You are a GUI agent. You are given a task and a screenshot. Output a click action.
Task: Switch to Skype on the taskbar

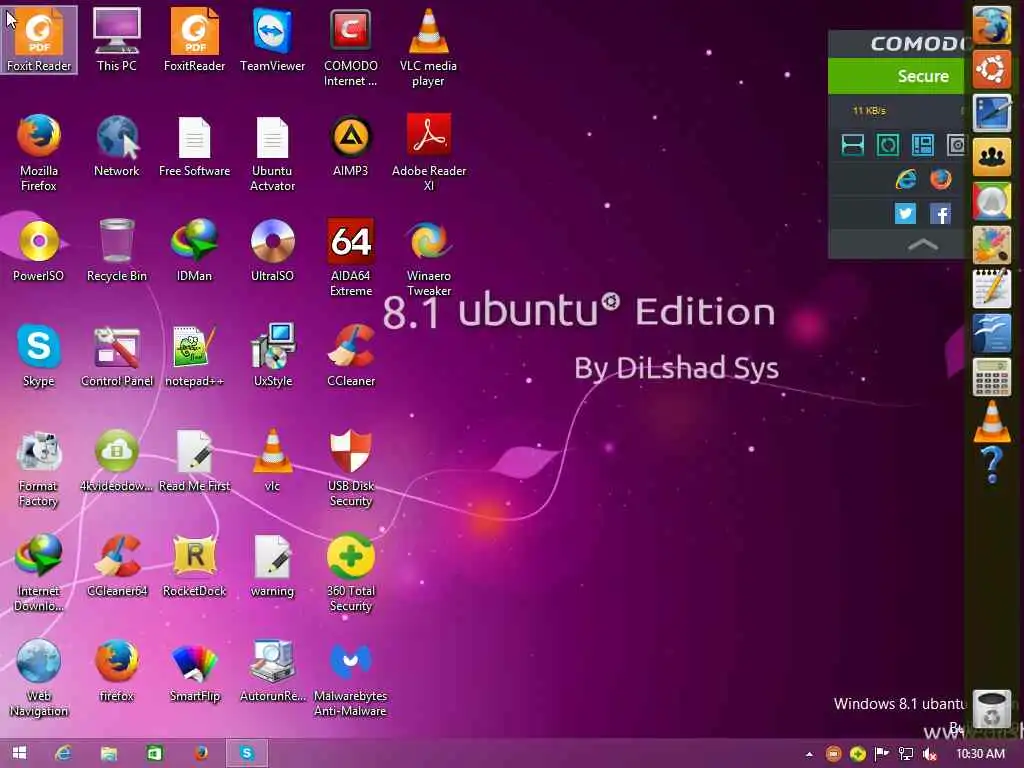click(246, 753)
